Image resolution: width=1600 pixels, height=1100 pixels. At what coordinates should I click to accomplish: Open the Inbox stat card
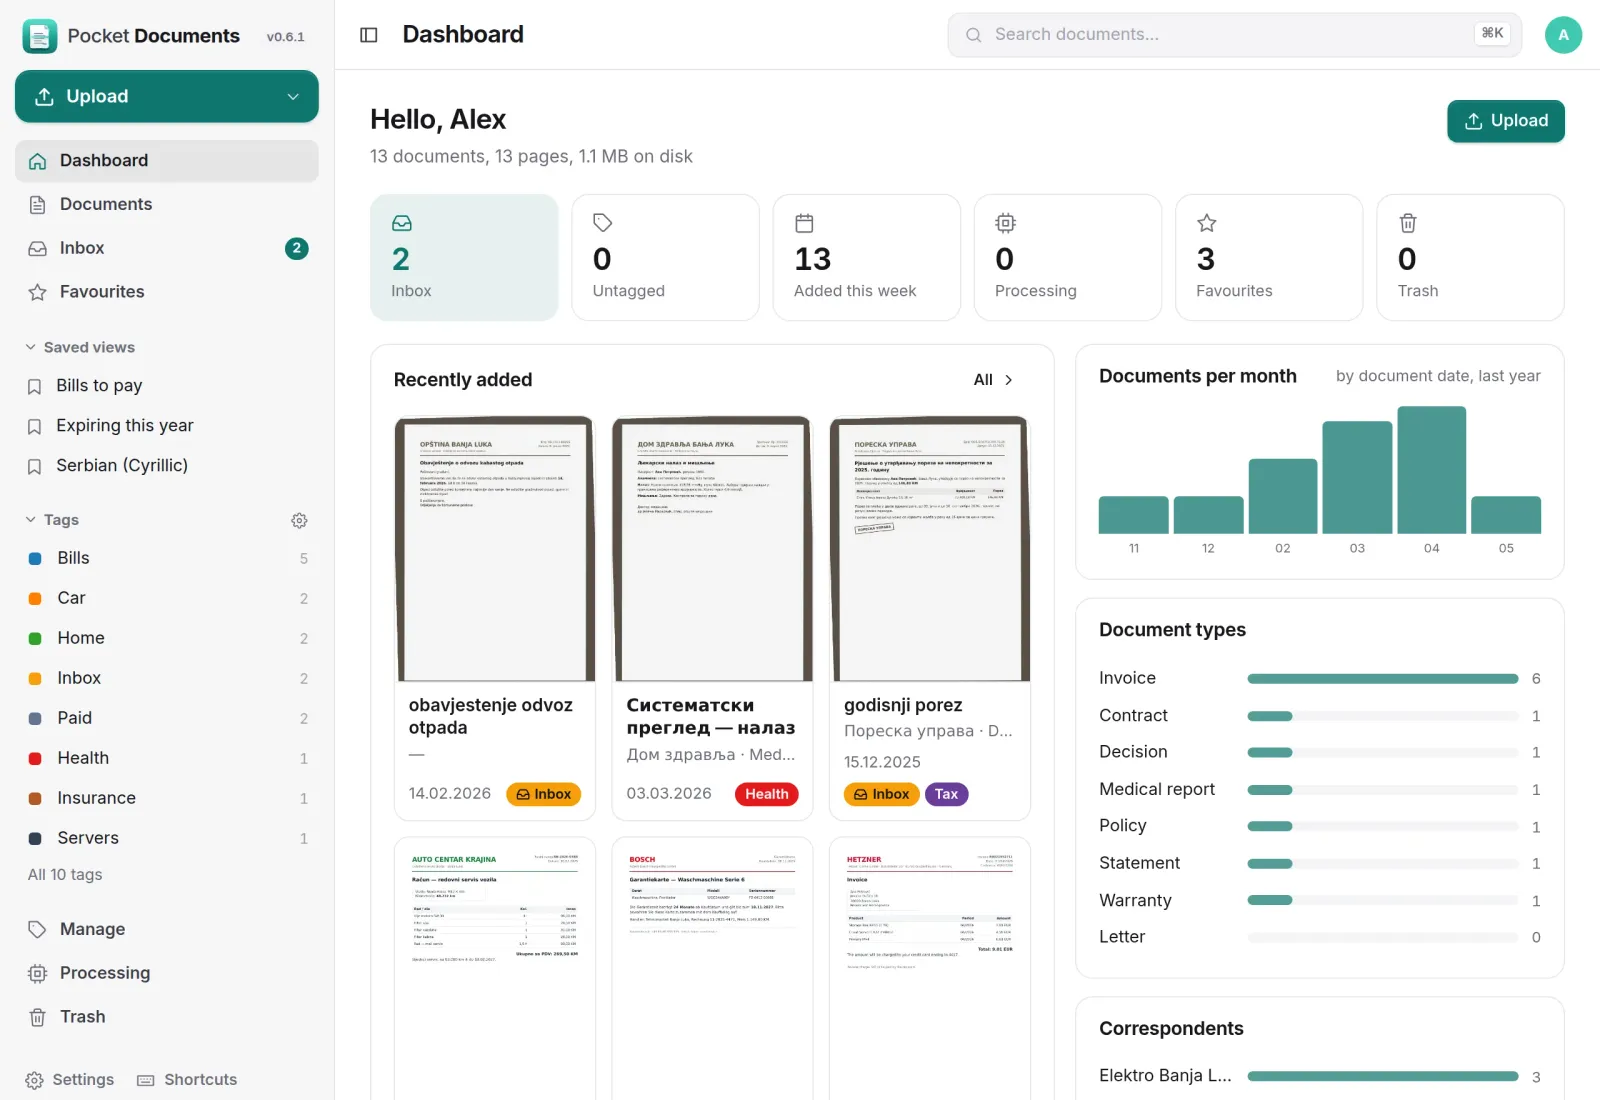pos(464,257)
